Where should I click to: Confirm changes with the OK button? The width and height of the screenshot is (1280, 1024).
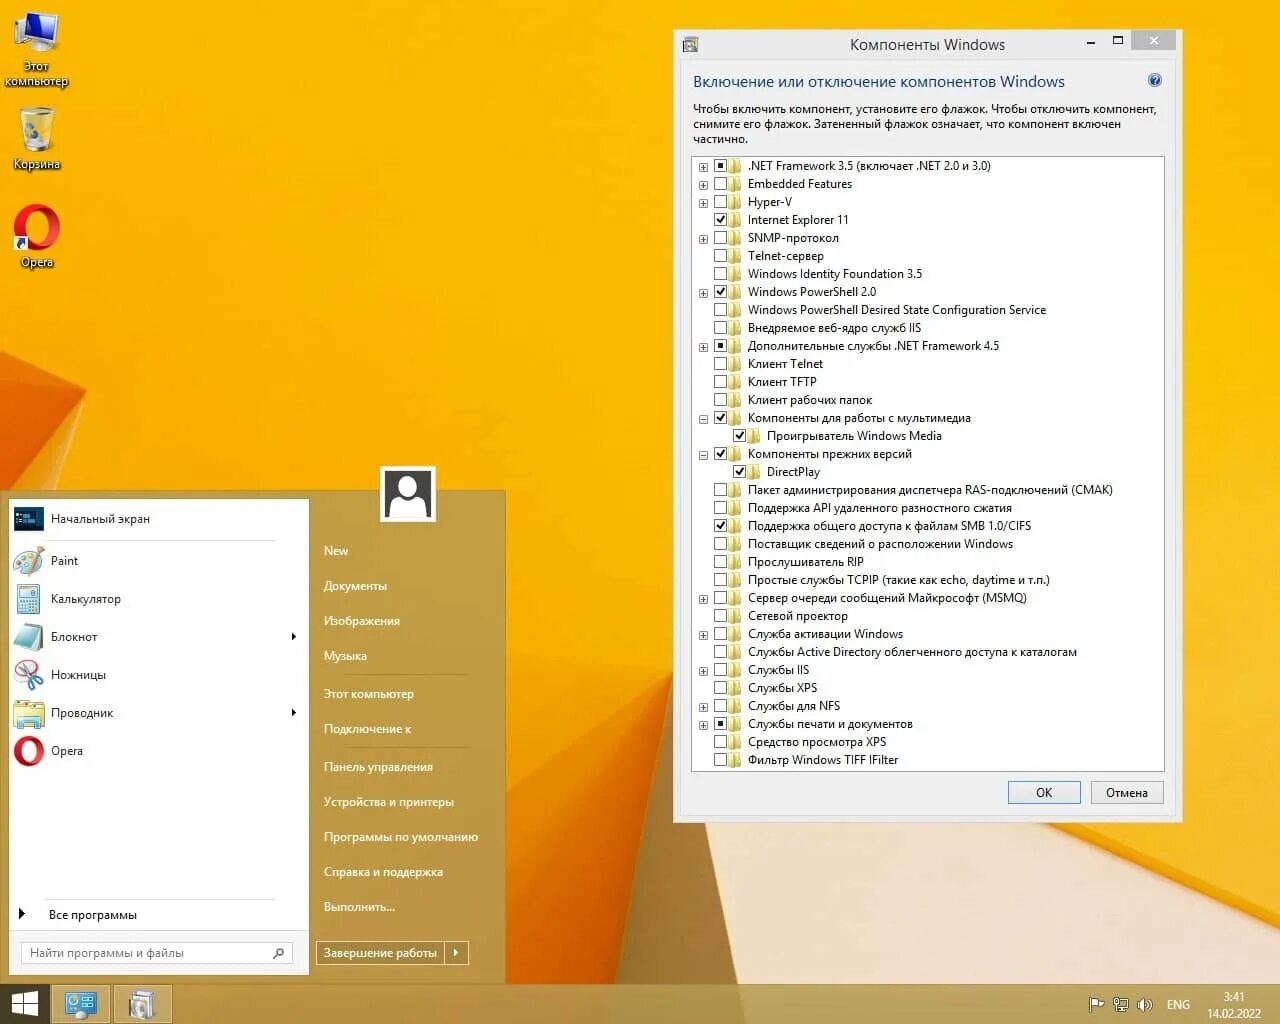click(1044, 793)
